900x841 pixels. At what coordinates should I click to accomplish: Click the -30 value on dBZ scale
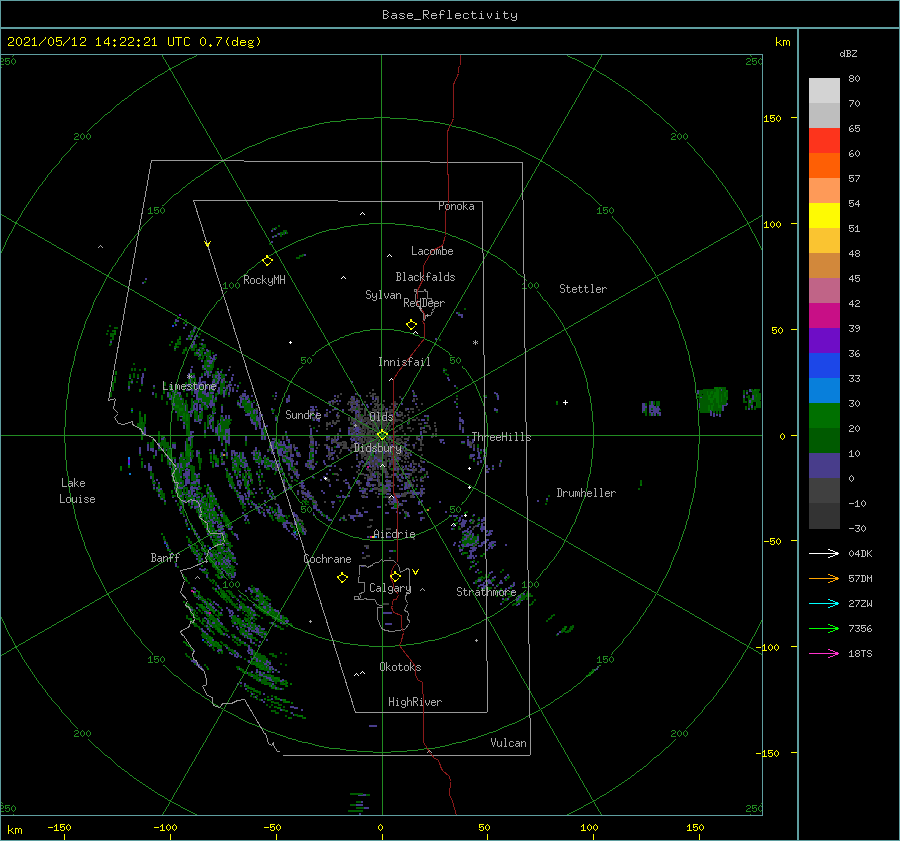coord(858,528)
